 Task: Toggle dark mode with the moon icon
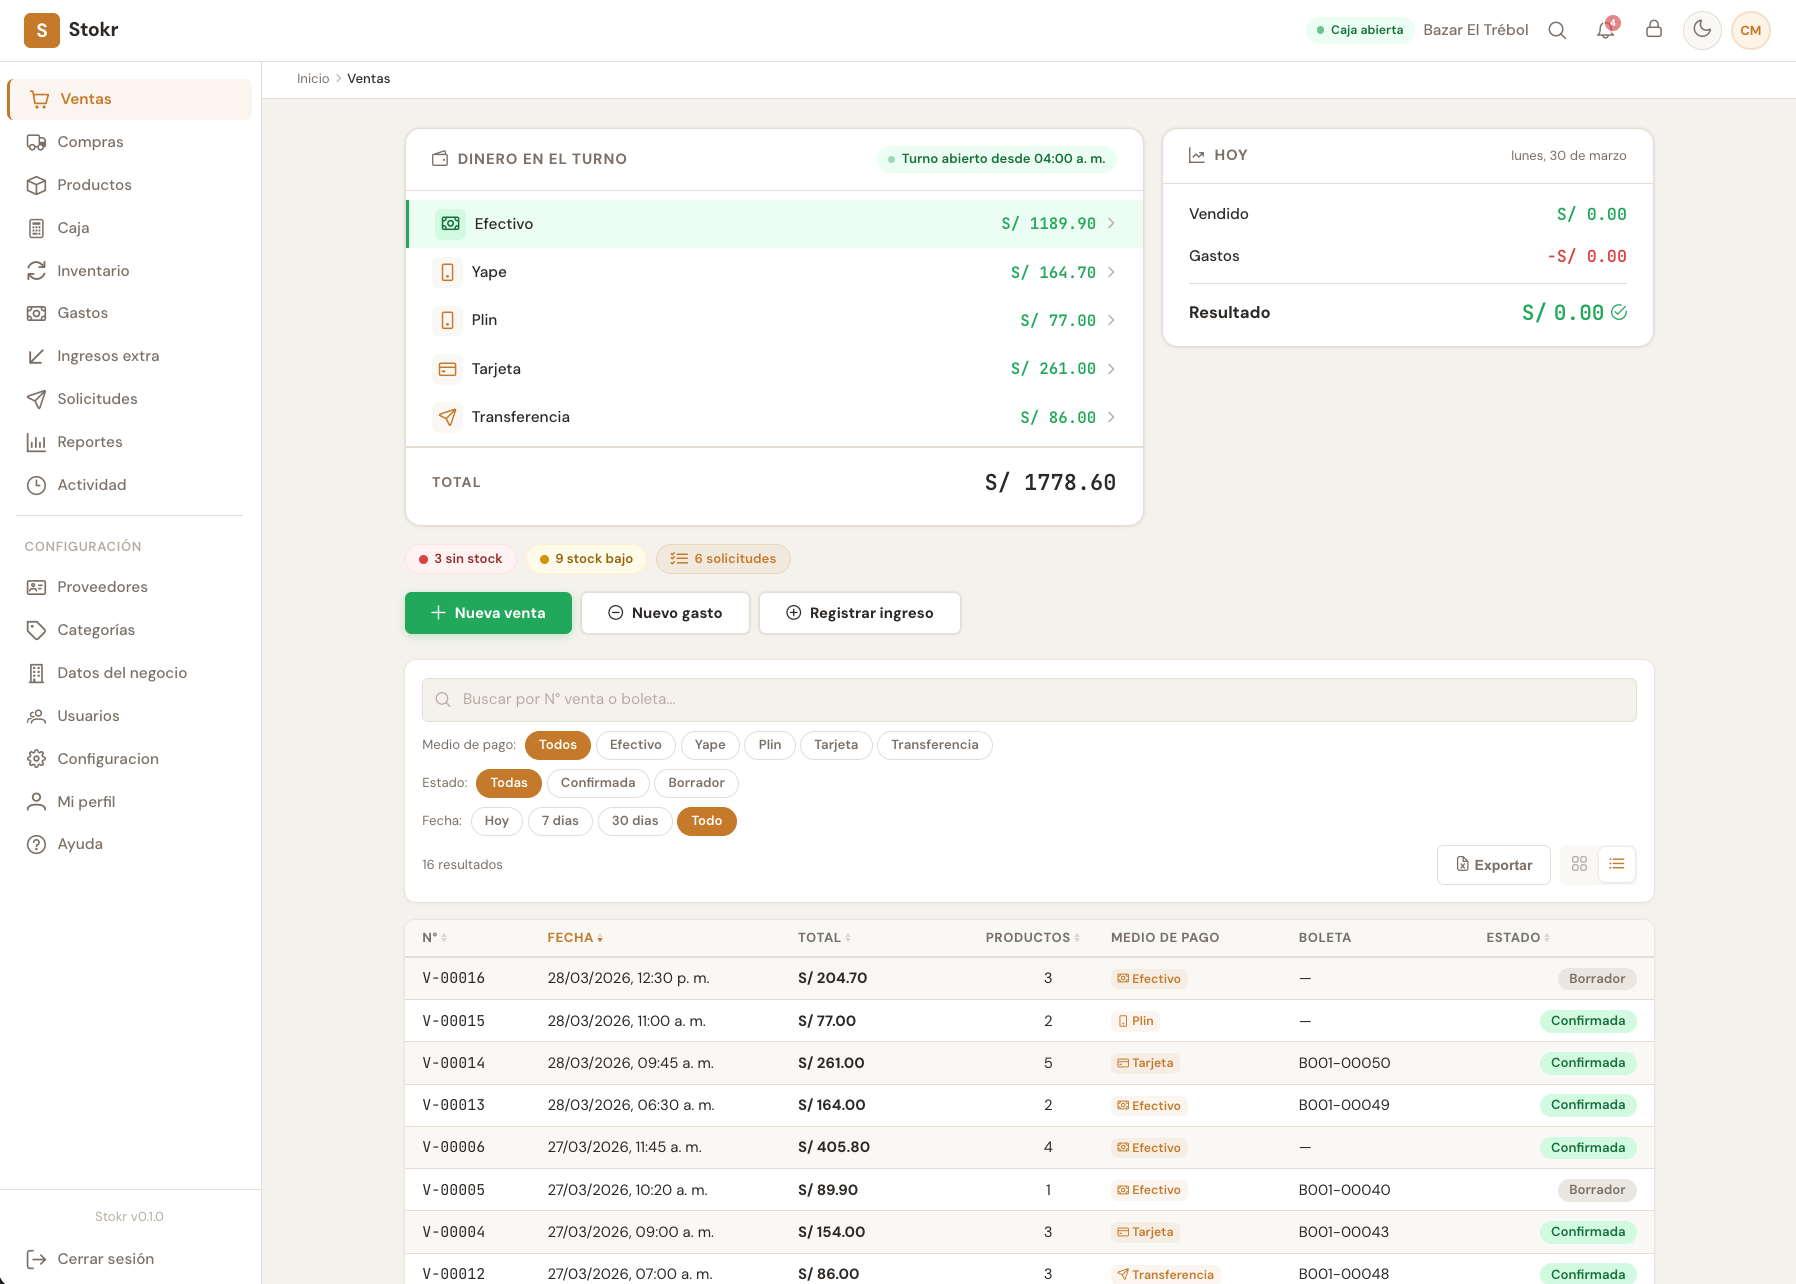click(x=1701, y=30)
